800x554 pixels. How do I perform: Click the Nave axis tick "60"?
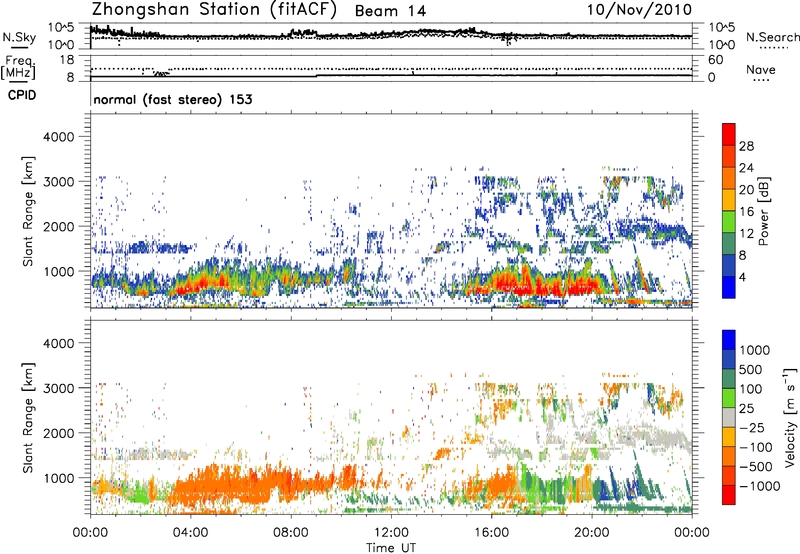tap(716, 60)
